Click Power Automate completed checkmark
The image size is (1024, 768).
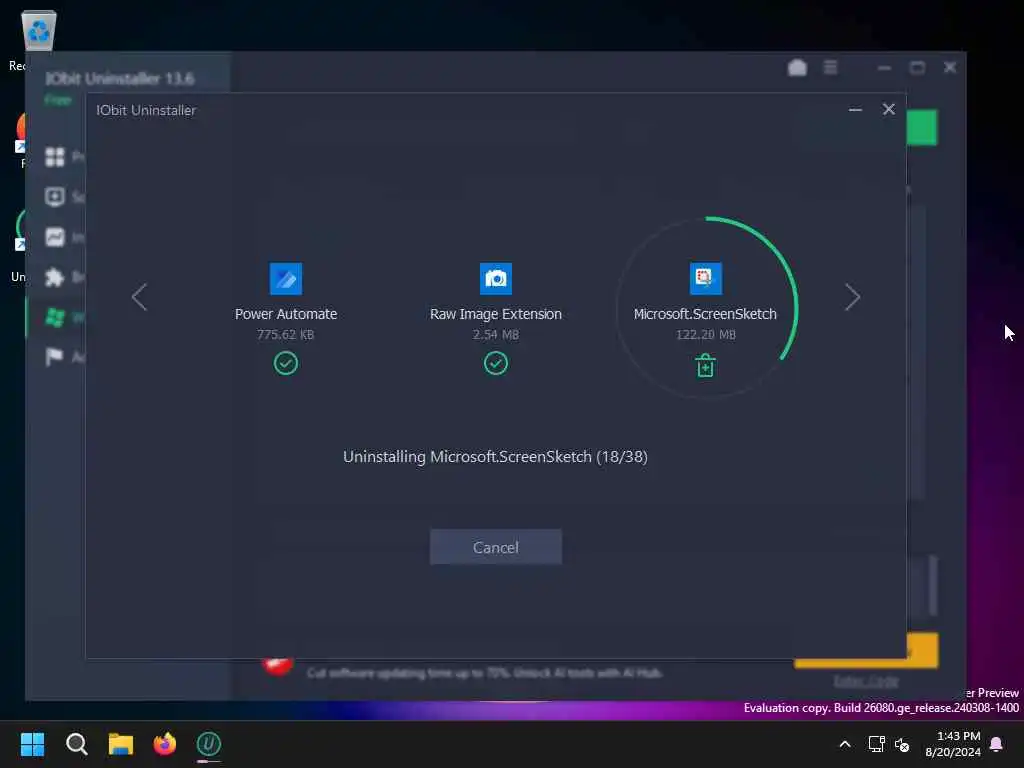pyautogui.click(x=285, y=363)
